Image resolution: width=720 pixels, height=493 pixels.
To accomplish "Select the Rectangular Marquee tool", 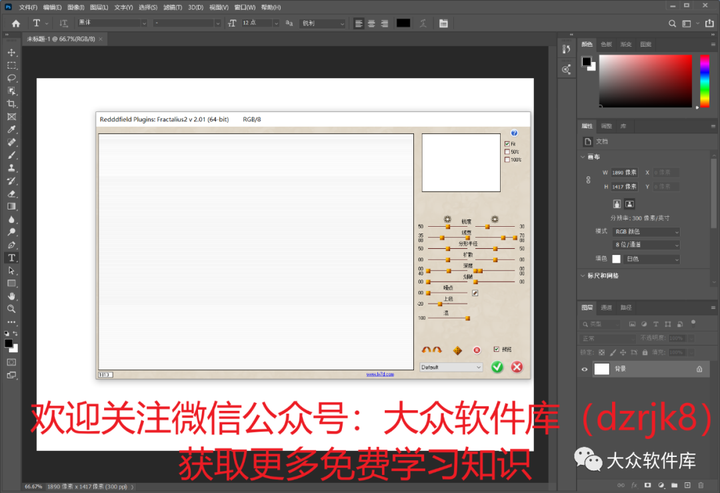I will point(11,65).
